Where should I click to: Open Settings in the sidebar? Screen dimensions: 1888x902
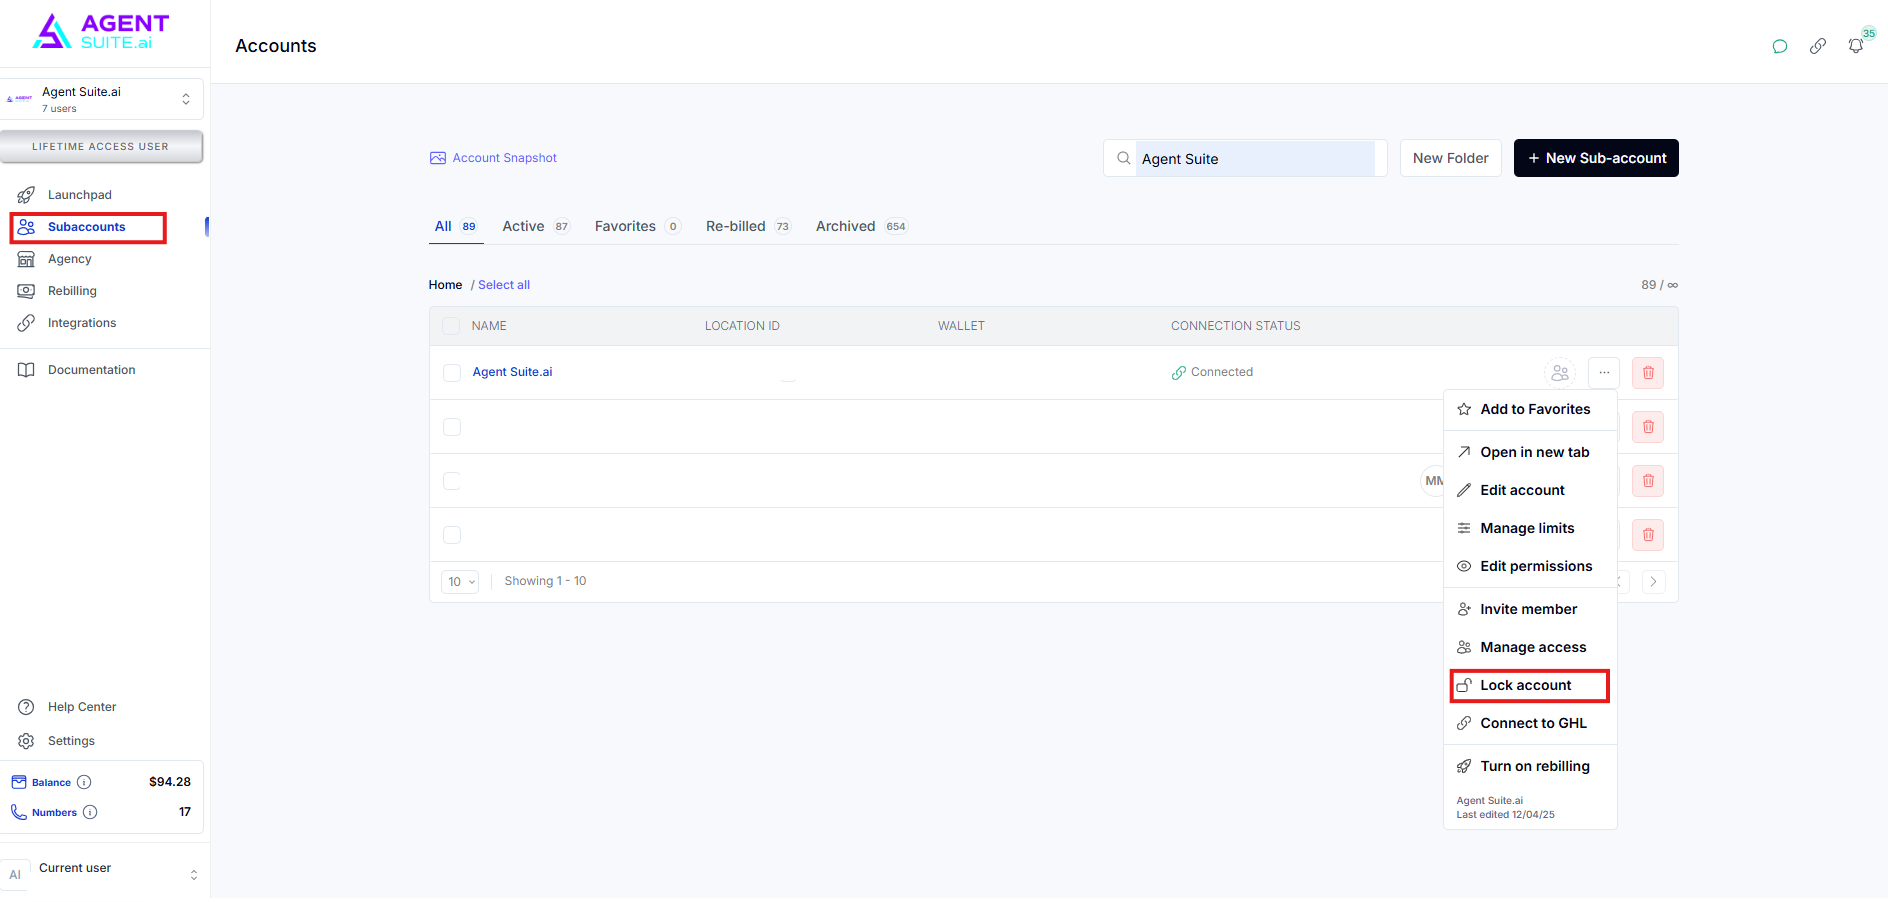(x=71, y=741)
